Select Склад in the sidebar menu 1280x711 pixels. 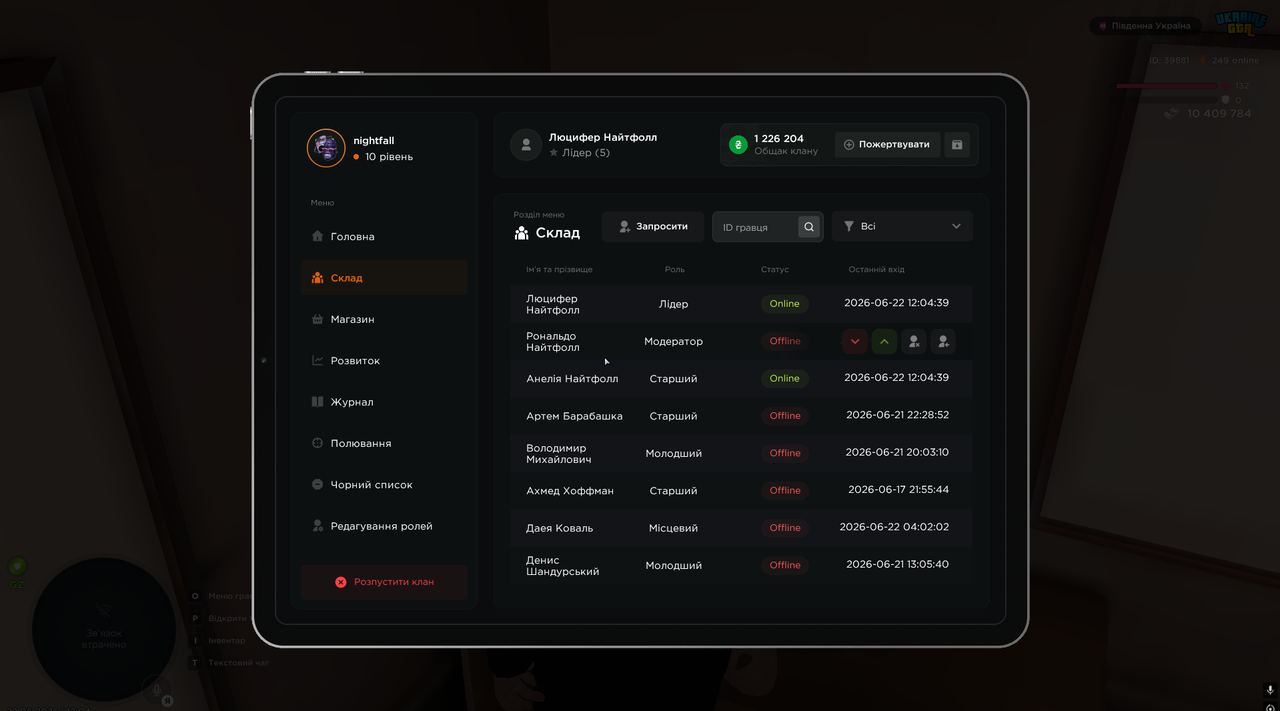click(384, 278)
